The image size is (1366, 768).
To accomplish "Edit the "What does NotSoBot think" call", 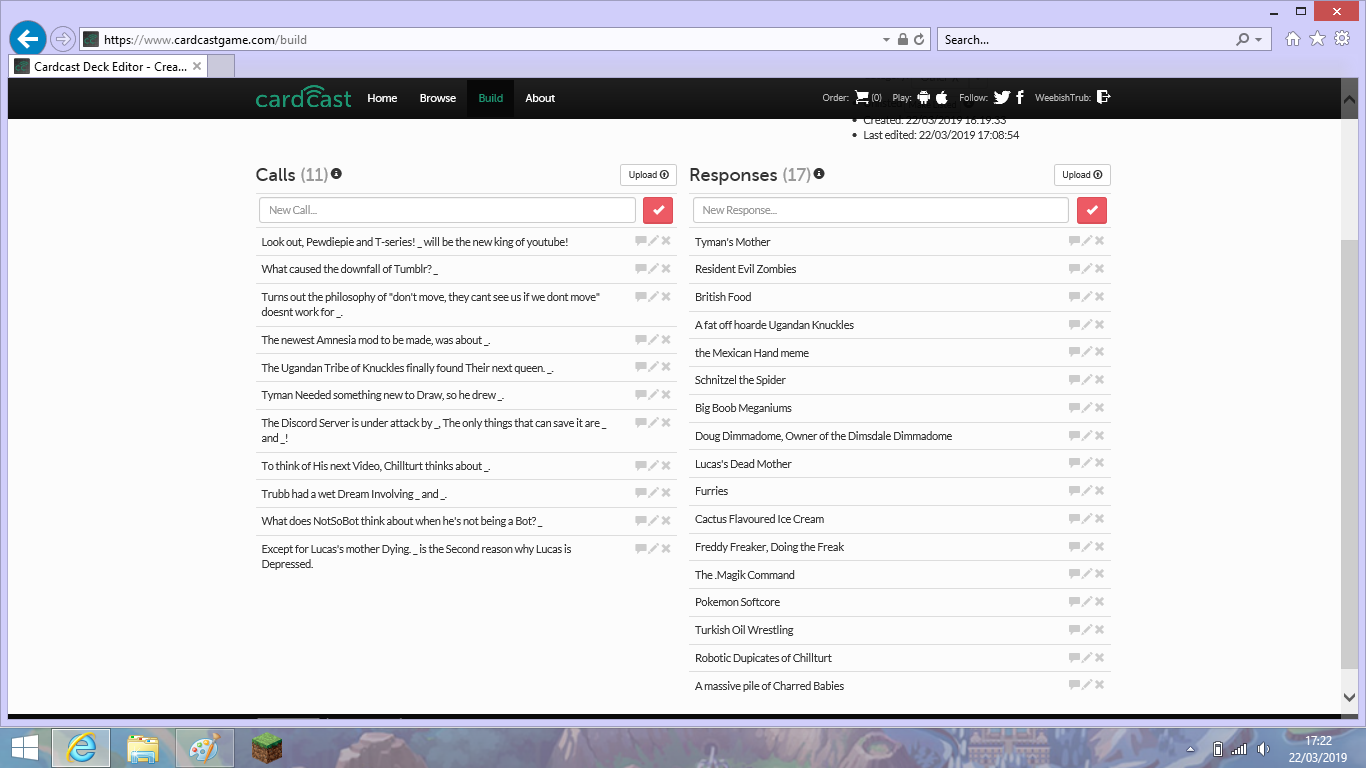I will tap(653, 520).
